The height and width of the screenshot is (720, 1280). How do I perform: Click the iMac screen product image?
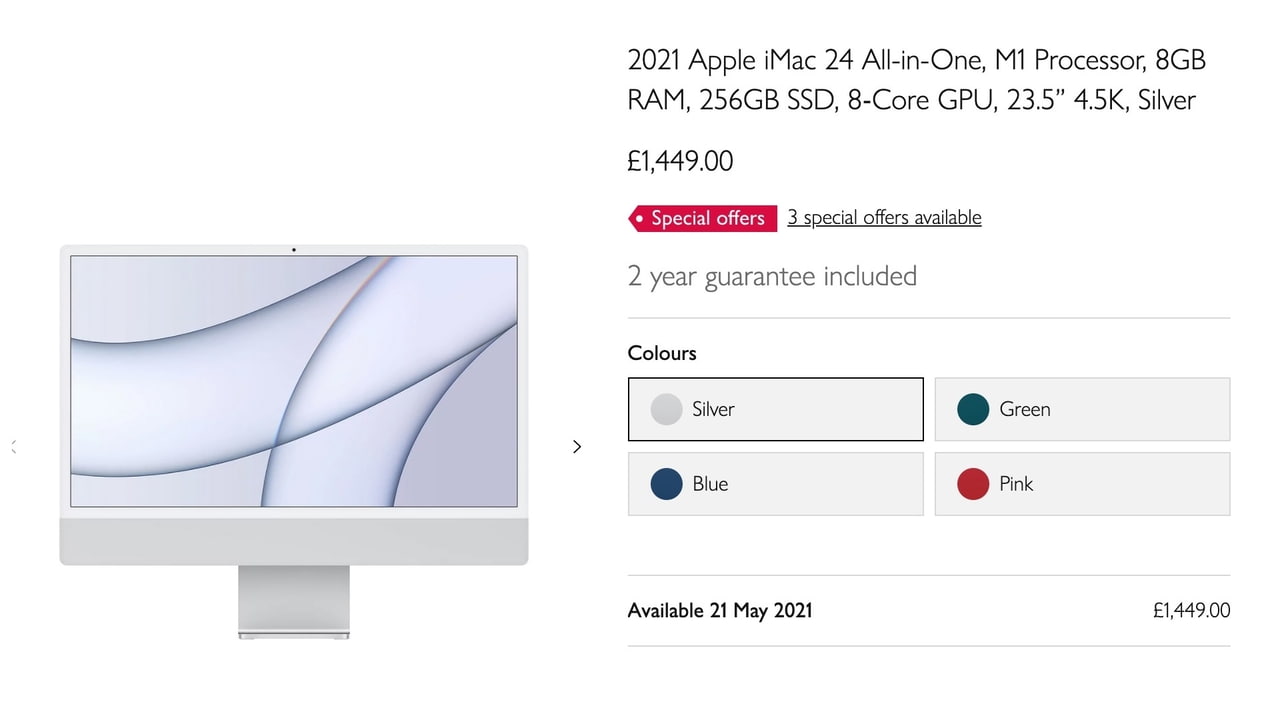(294, 380)
